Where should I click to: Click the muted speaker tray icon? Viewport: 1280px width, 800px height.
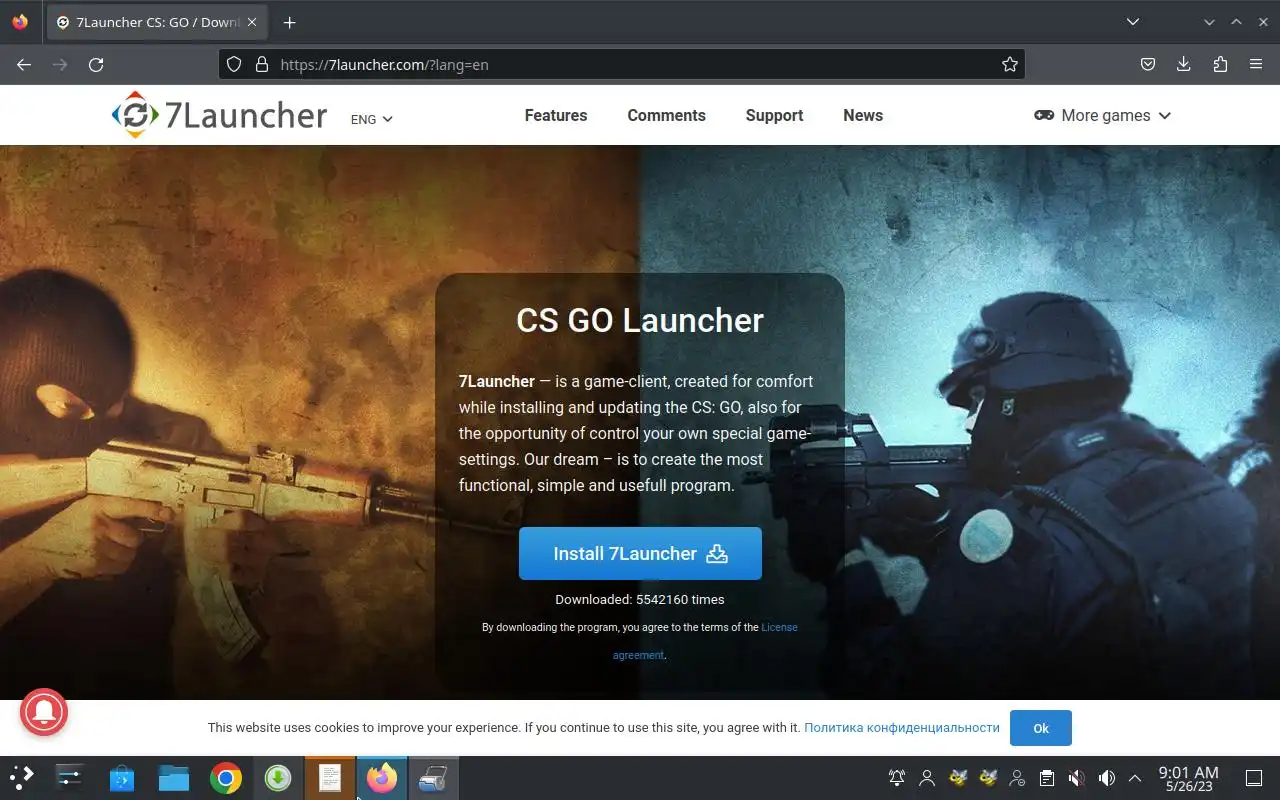click(x=1077, y=778)
